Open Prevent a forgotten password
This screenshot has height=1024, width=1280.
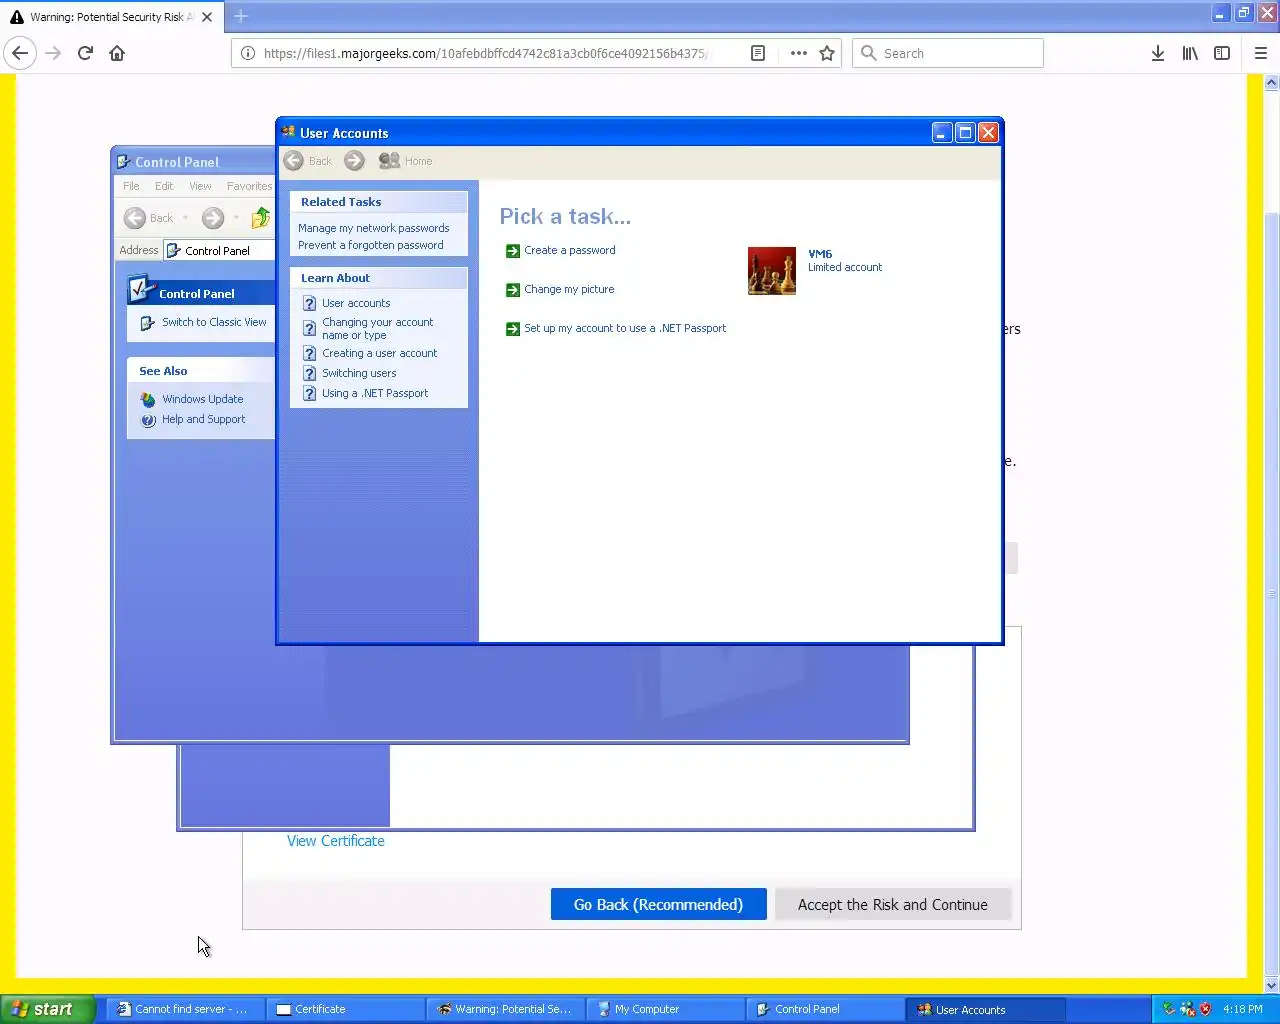tap(370, 245)
